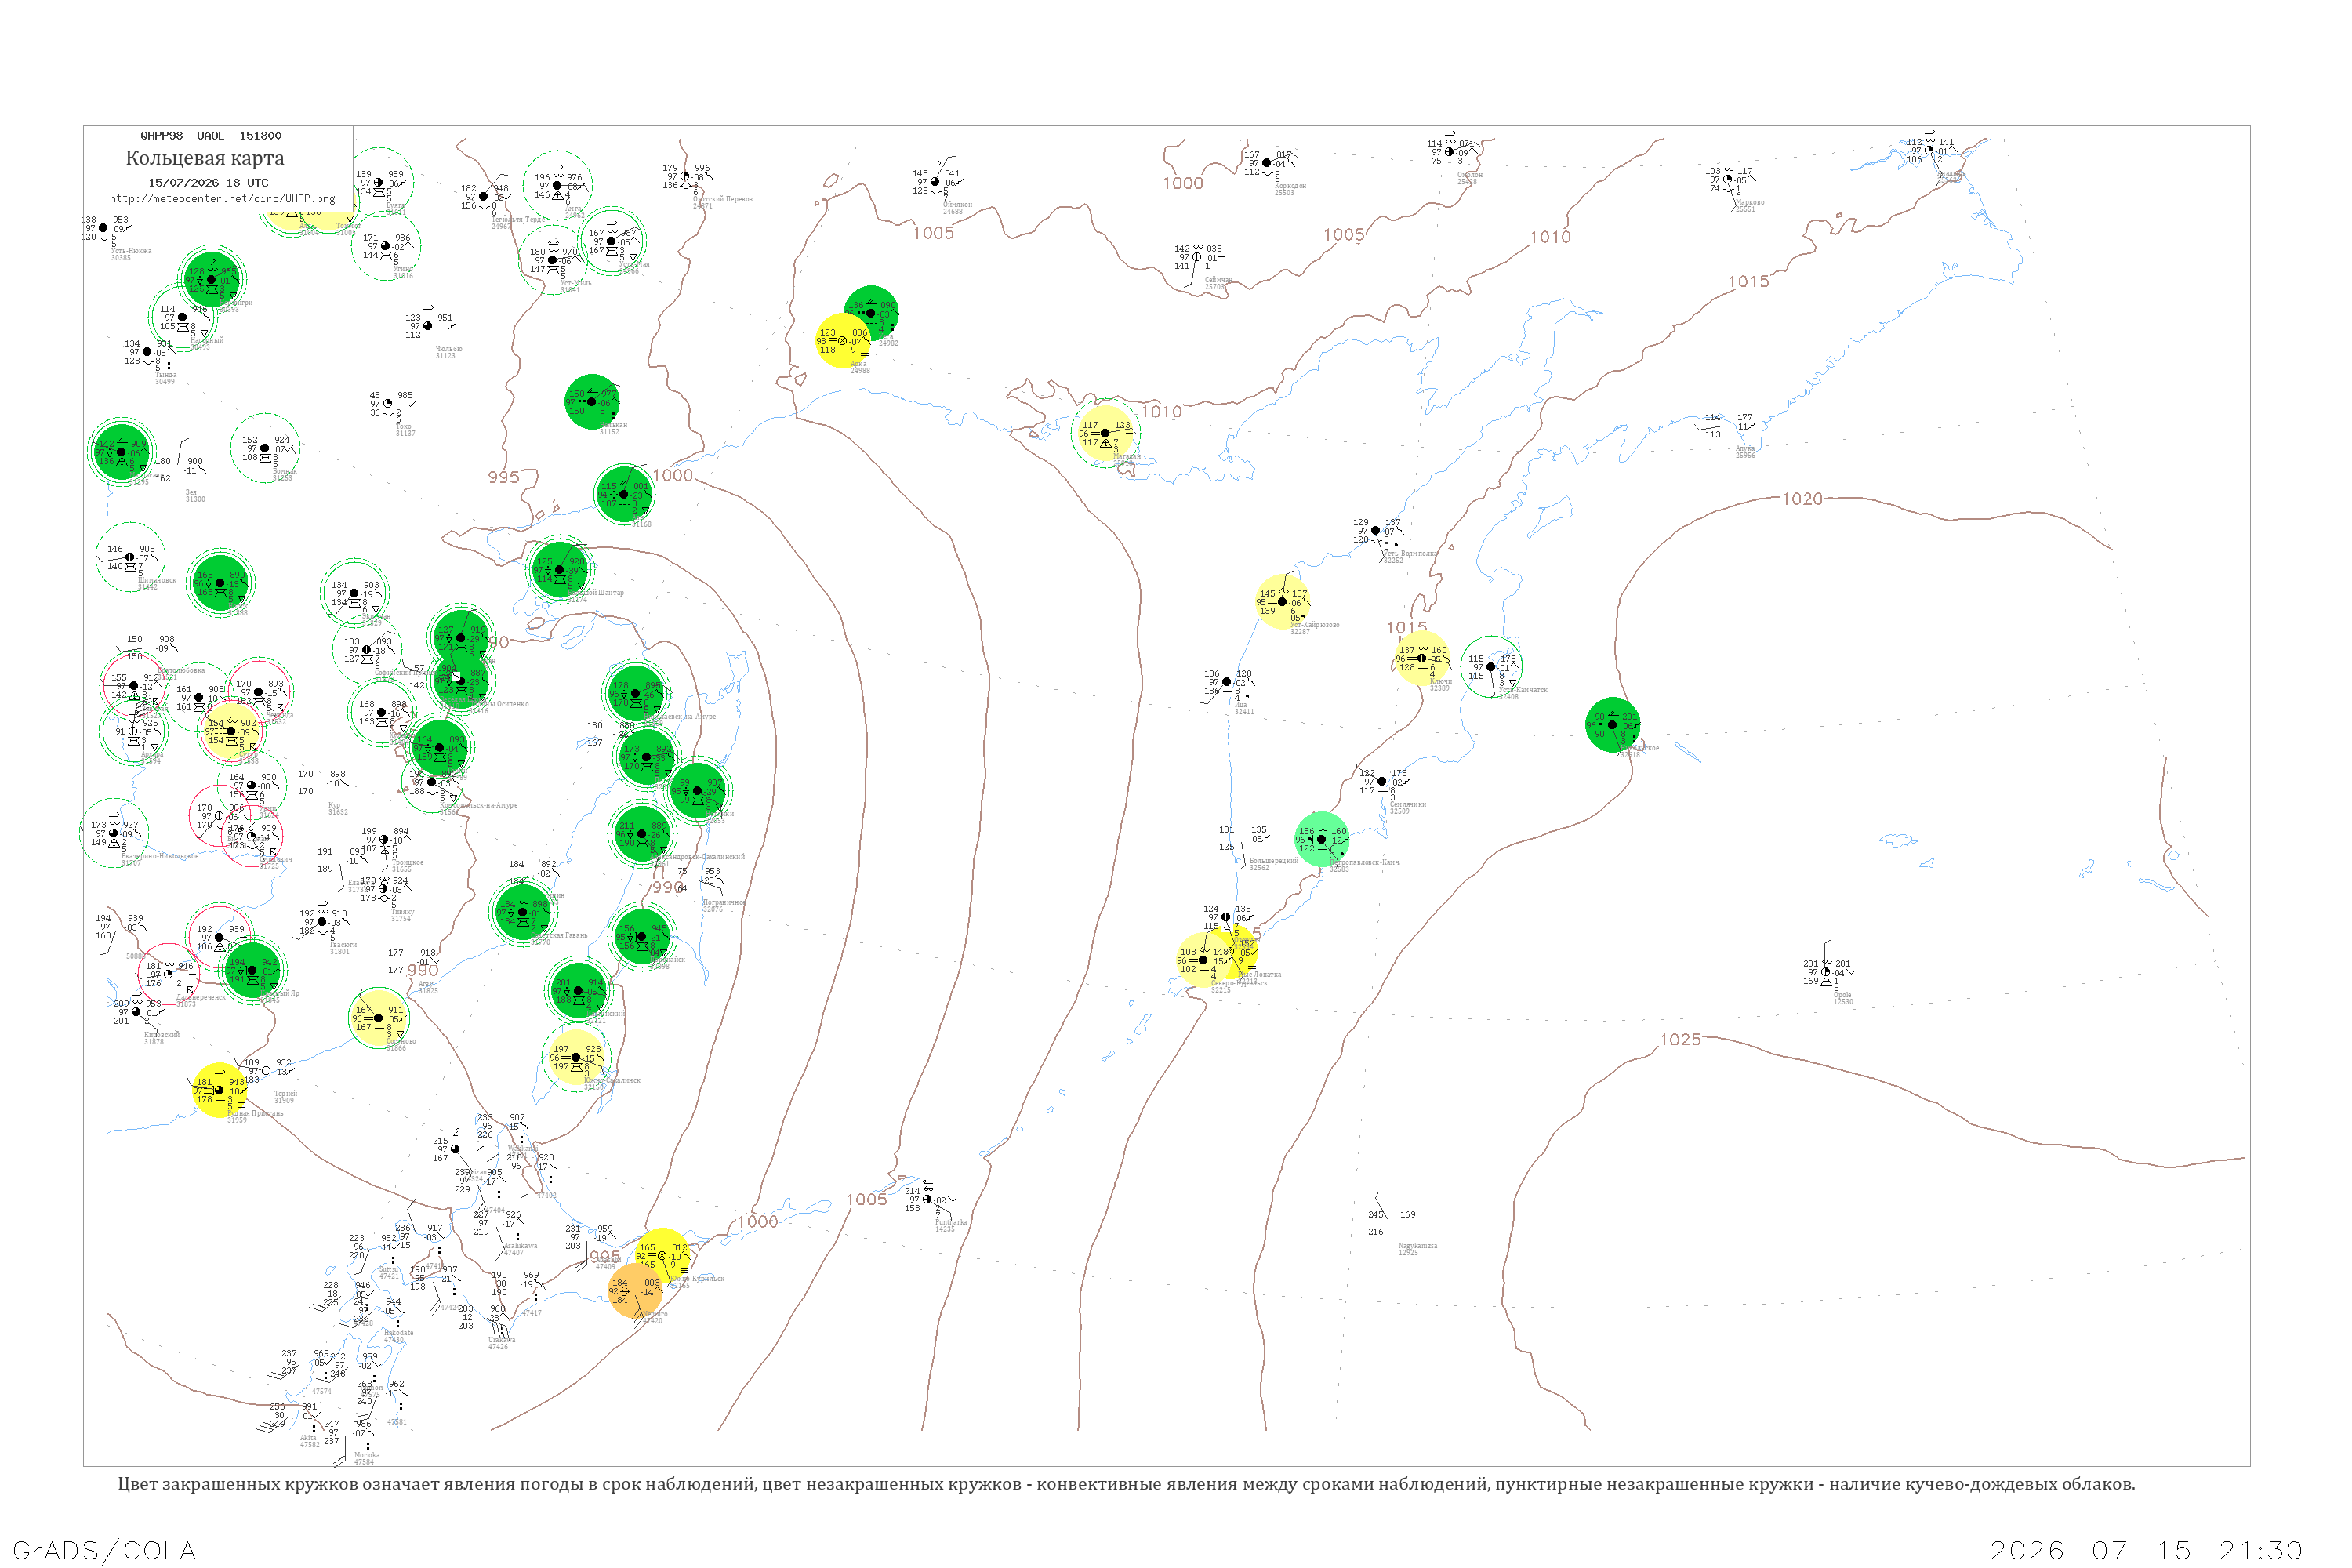Click the green Ноглики station circle
Viewport: 2352px width, 1568px height.
pyautogui.click(x=697, y=791)
